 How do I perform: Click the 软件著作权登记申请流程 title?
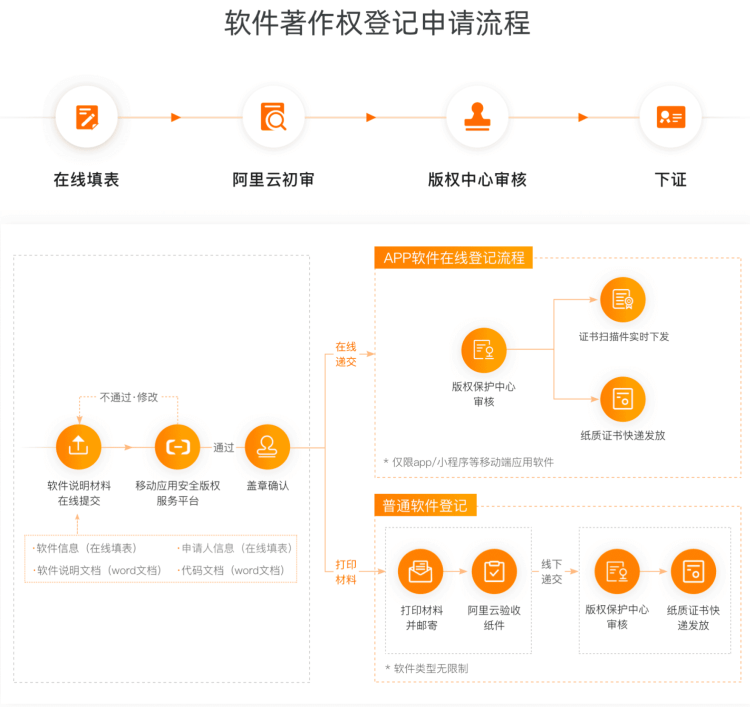click(377, 23)
